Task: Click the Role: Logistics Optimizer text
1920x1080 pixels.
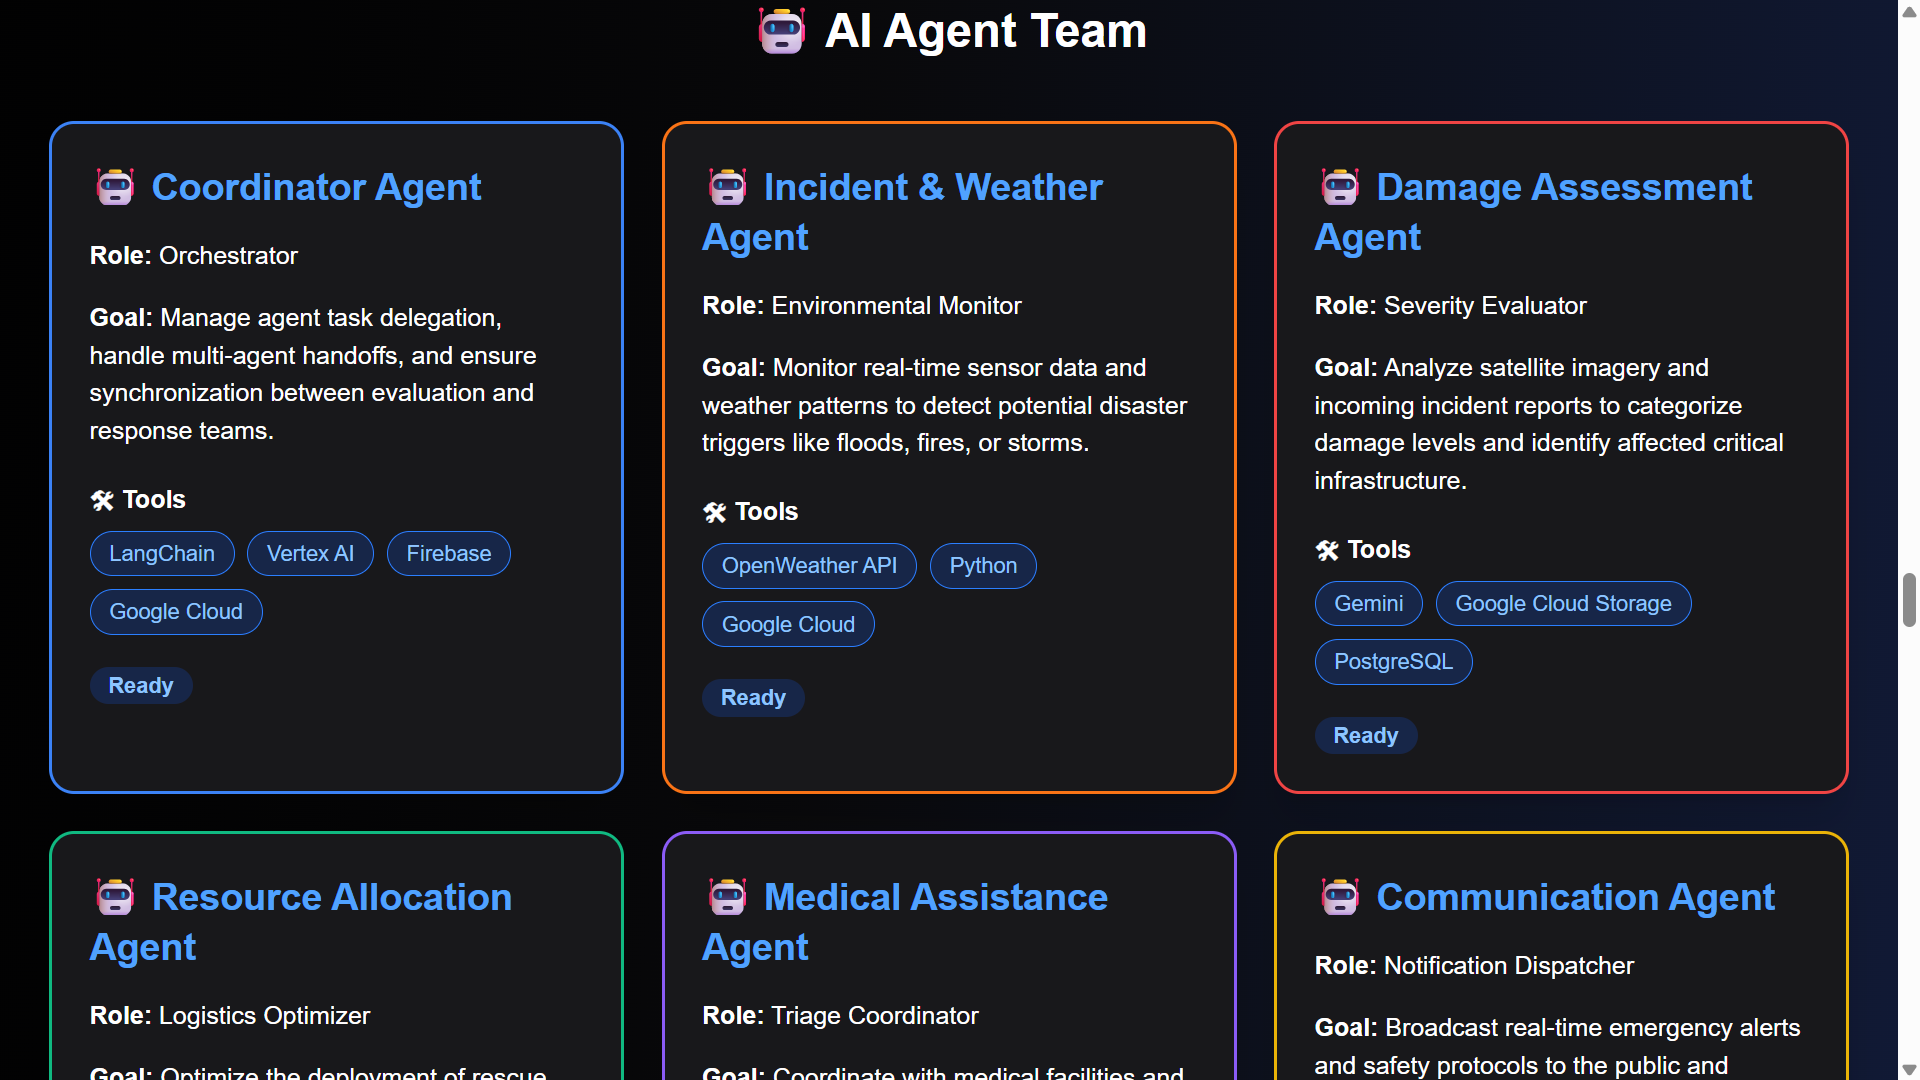Action: [230, 1016]
